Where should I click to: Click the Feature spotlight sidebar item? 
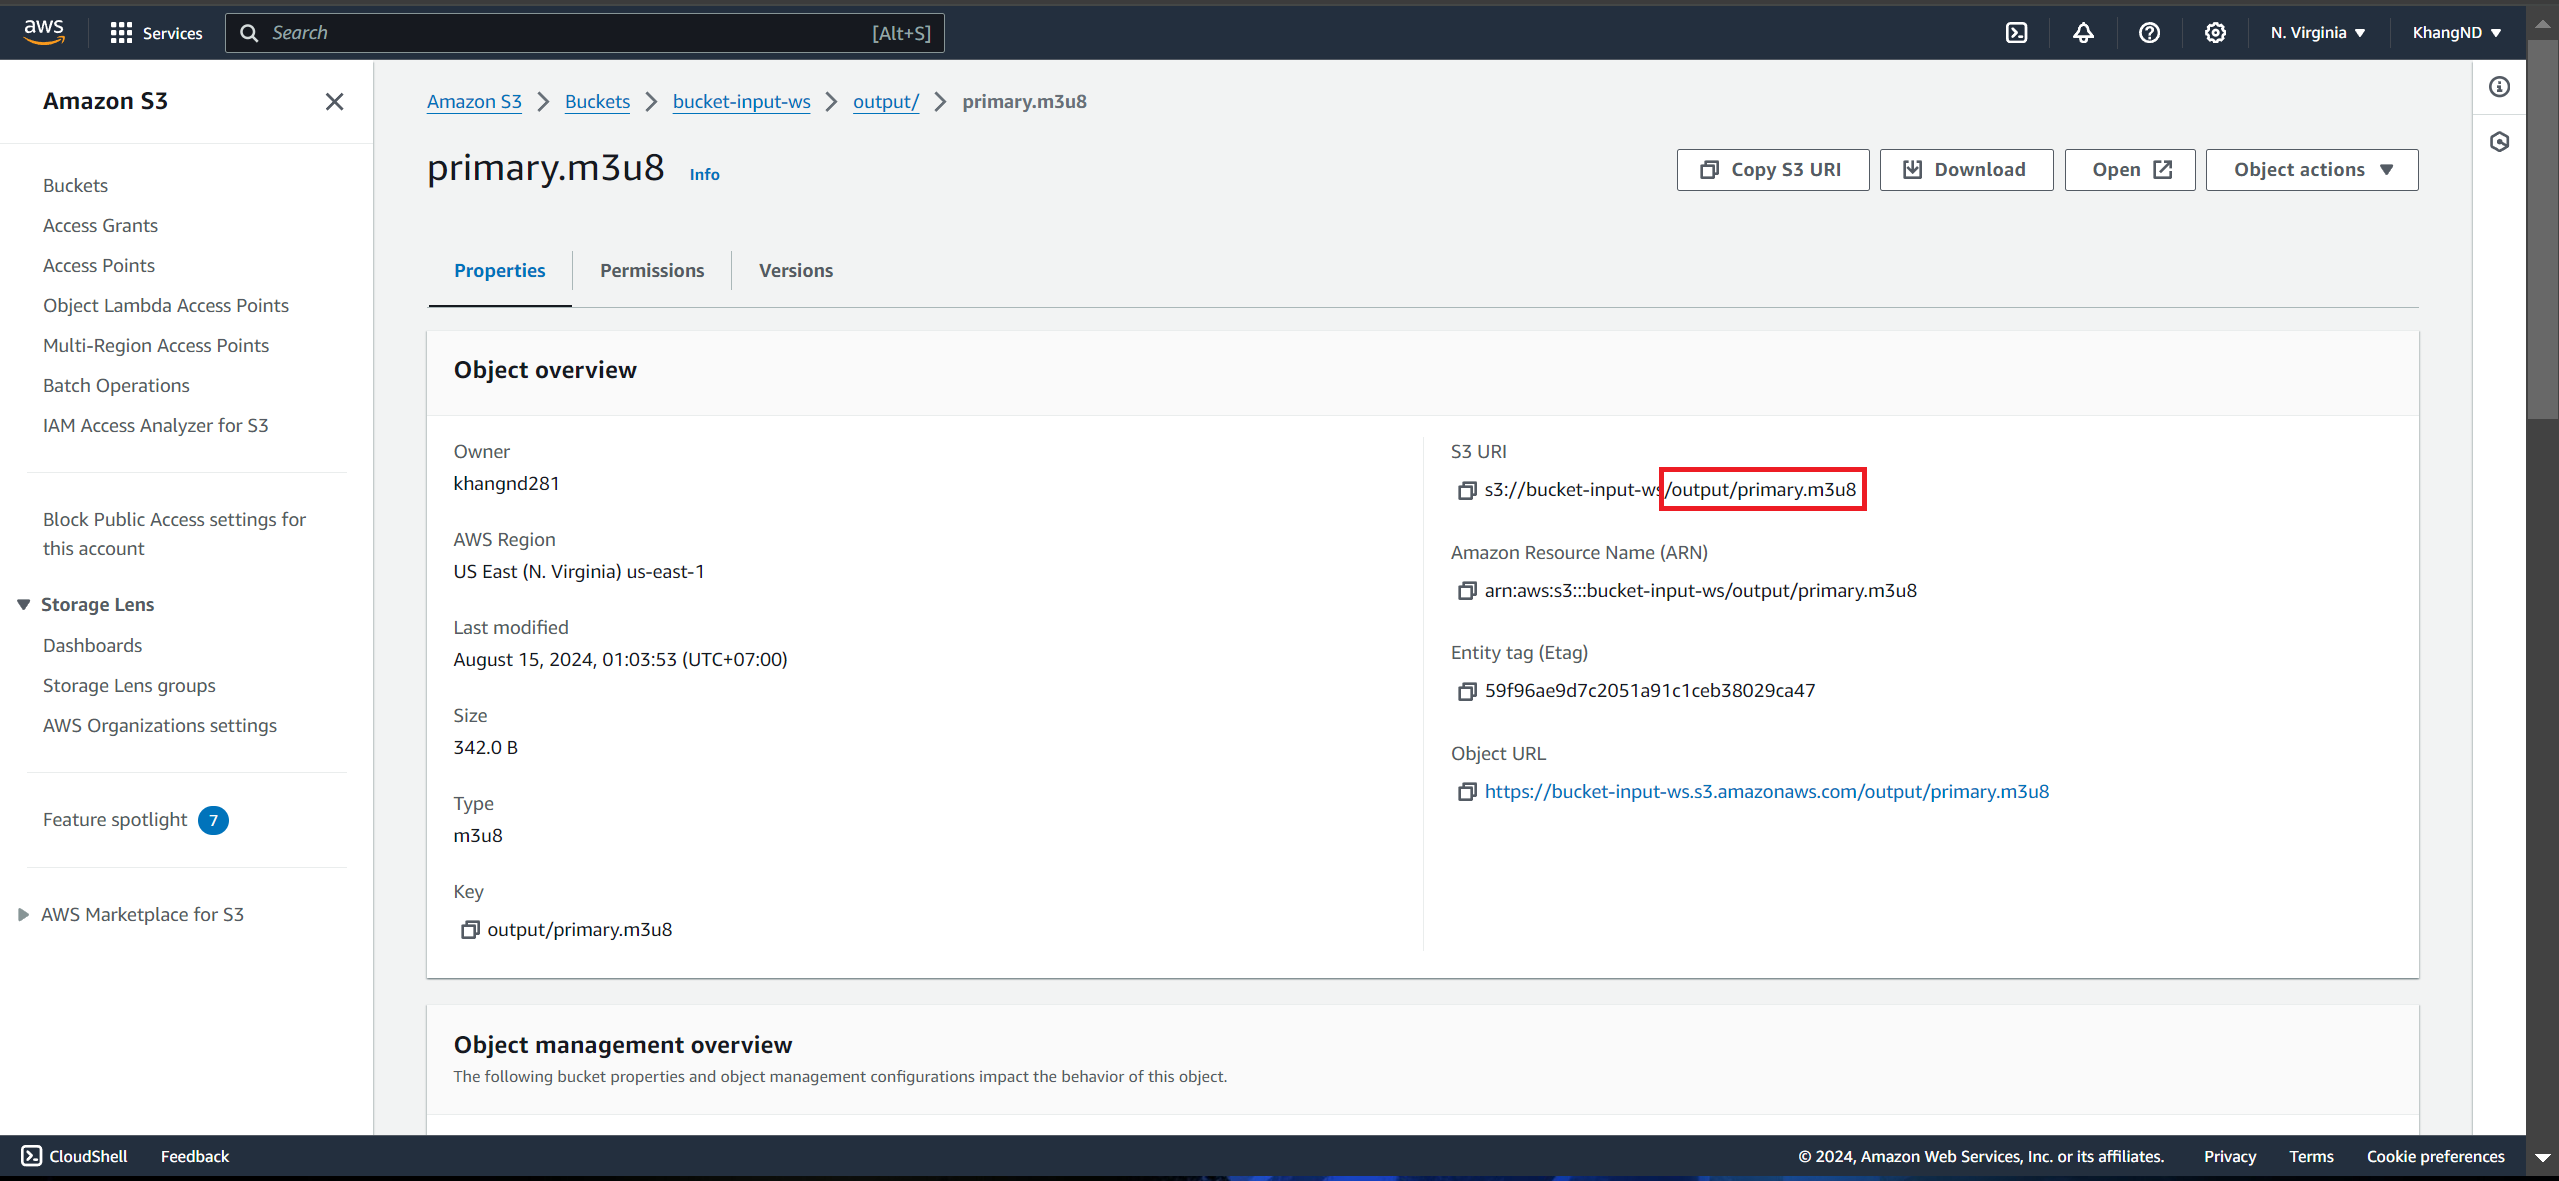click(x=115, y=820)
